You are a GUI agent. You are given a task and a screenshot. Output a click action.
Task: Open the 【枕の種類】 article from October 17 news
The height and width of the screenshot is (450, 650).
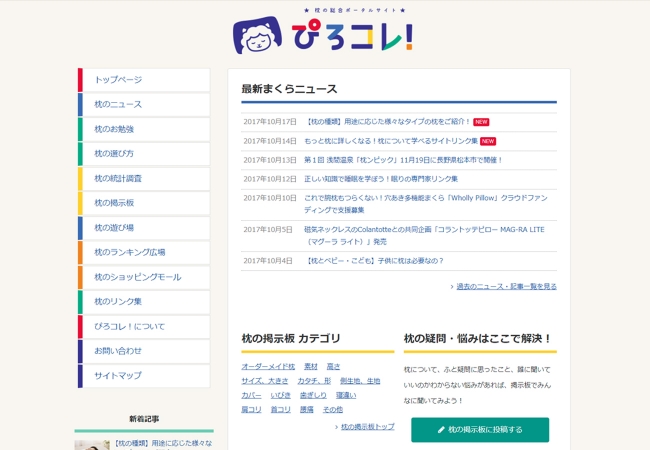(387, 122)
